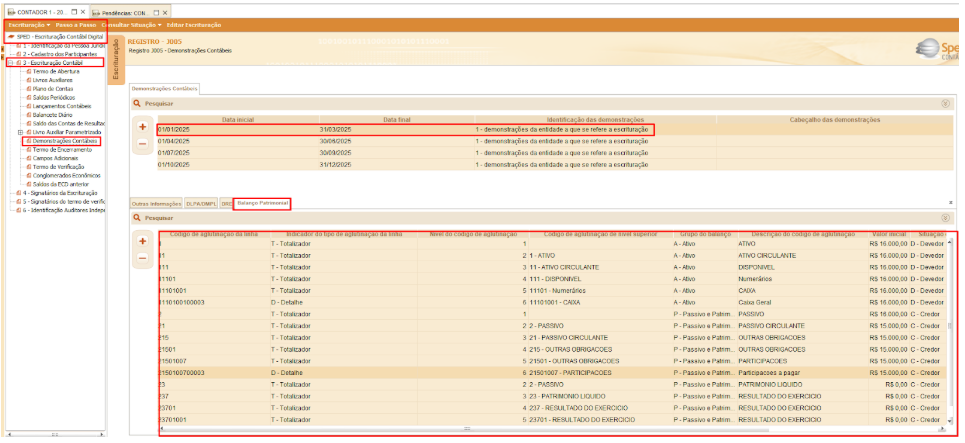This screenshot has height=443, width=965.
Task: Select the Caixa Geral detail row
Action: point(551,302)
